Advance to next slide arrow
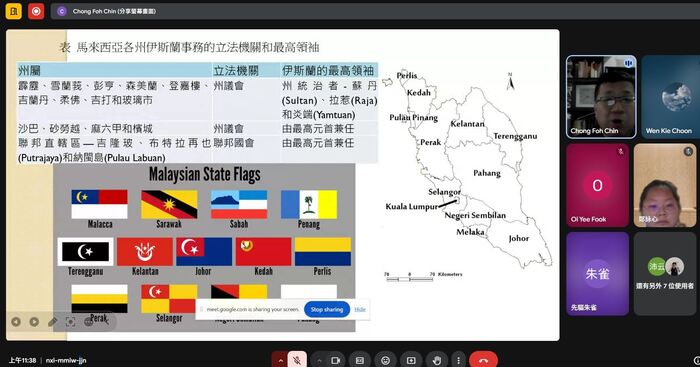Screen dimensions: 700x367 pos(34,321)
